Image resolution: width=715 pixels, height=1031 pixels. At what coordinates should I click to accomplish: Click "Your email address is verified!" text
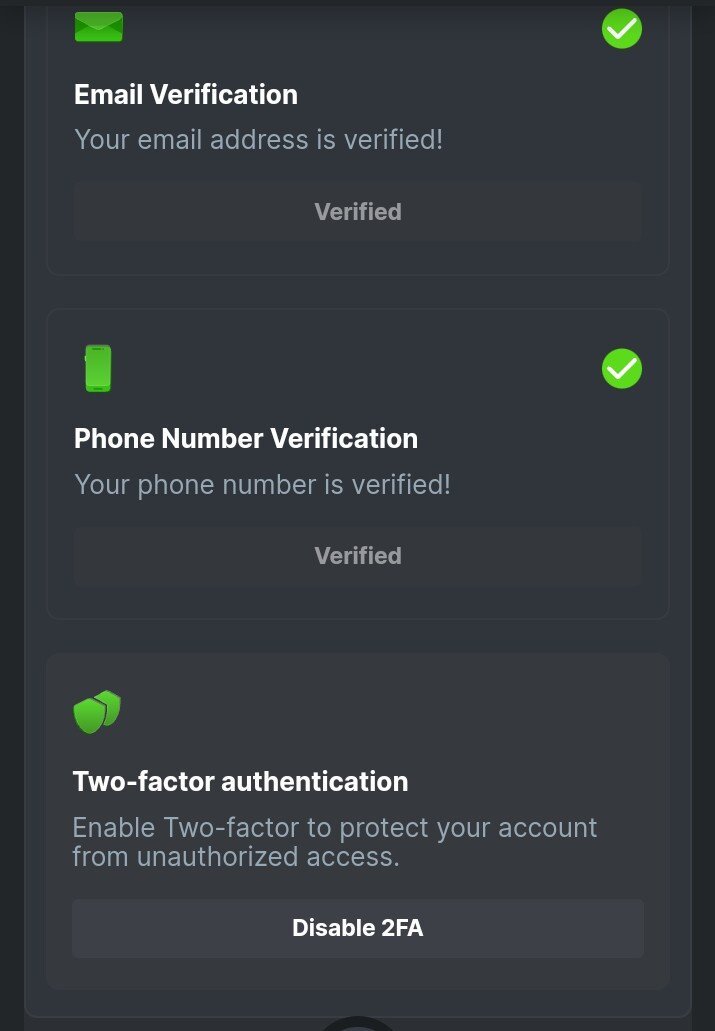(258, 140)
